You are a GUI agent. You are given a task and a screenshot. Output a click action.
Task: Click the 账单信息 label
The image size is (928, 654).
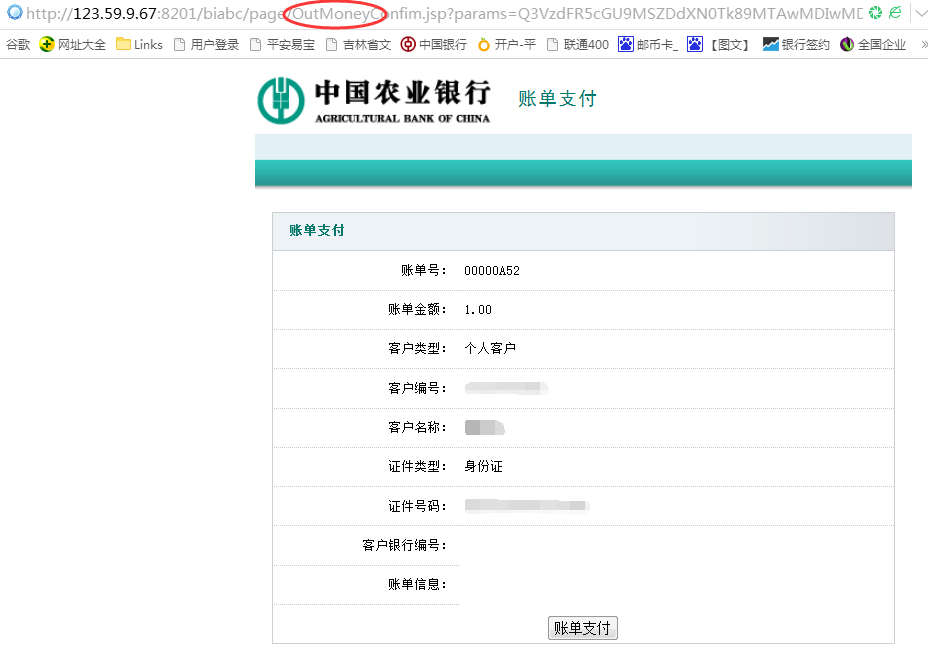(x=417, y=584)
